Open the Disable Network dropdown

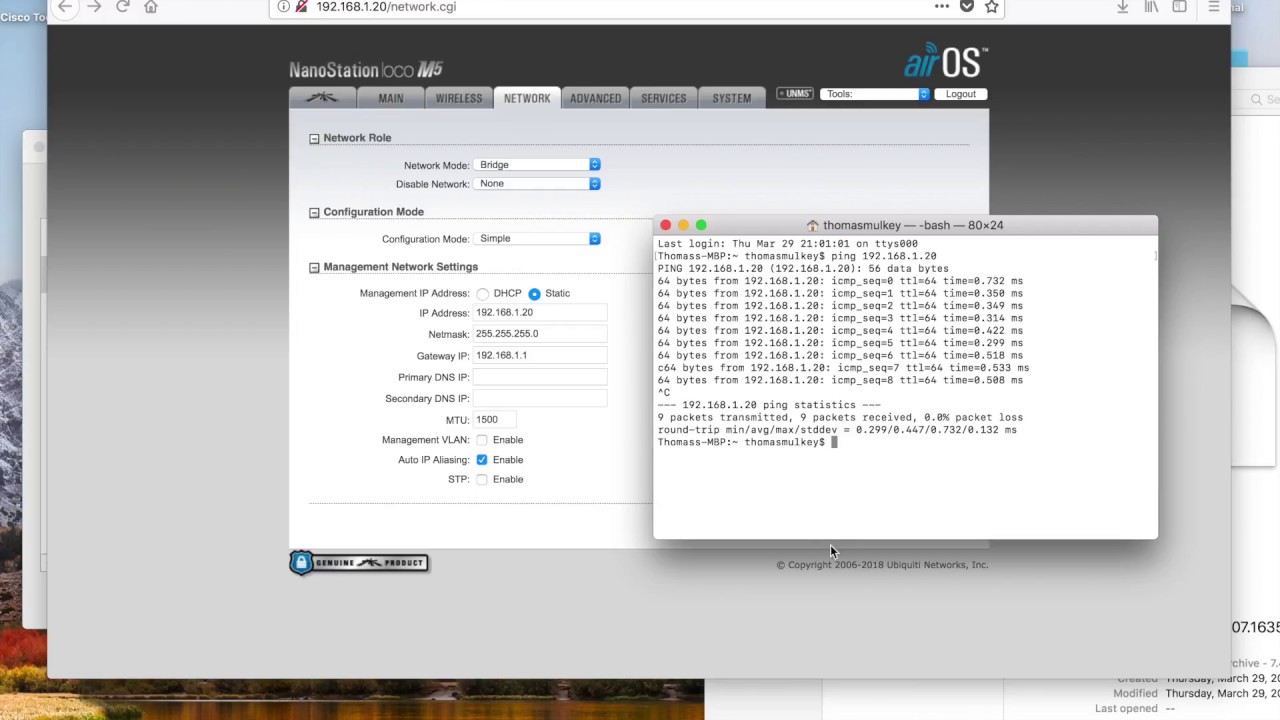tap(538, 184)
